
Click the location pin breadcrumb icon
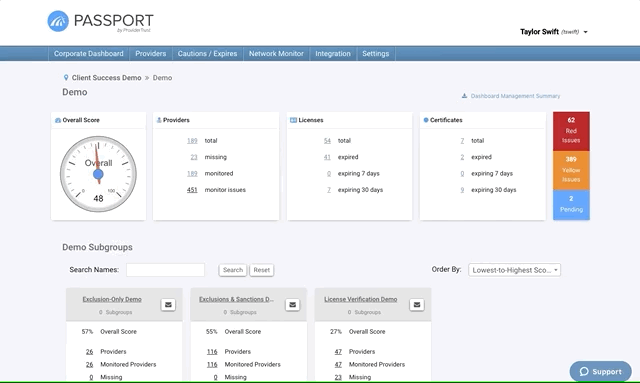click(x=66, y=78)
